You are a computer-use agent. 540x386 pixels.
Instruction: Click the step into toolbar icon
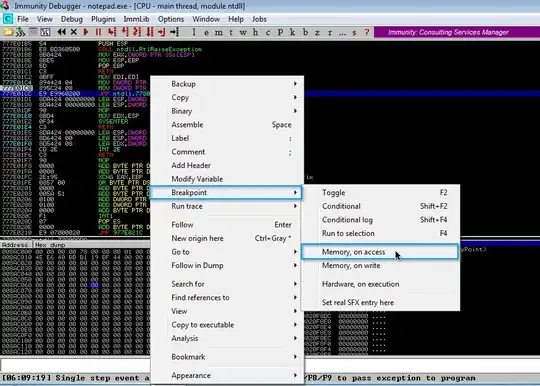(112, 32)
